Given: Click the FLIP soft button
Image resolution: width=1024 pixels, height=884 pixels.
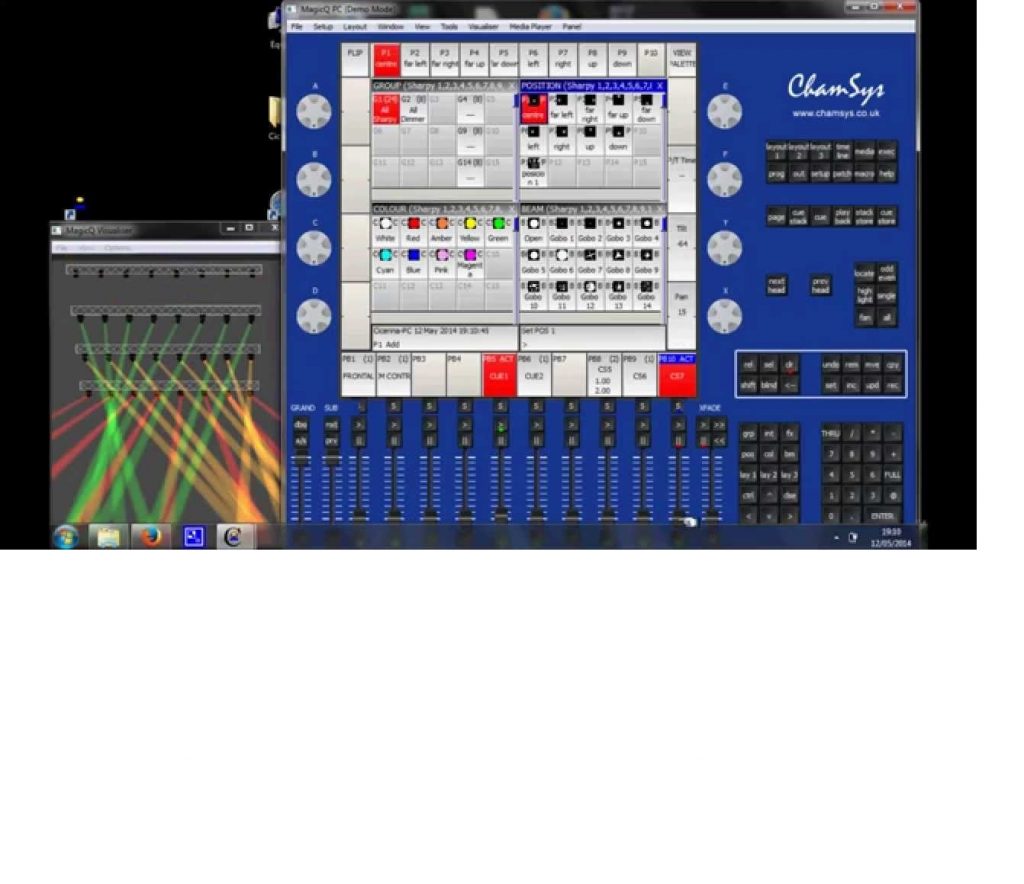Looking at the screenshot, I should pyautogui.click(x=355, y=59).
